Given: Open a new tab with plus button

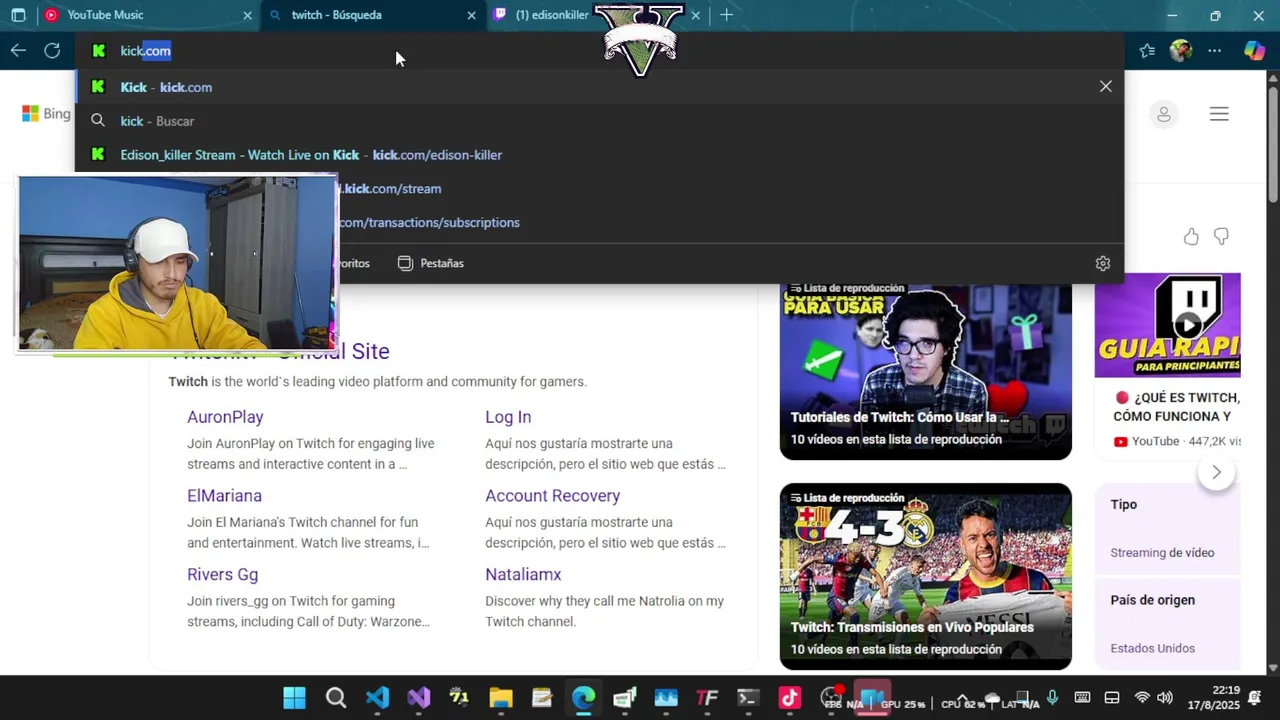Looking at the screenshot, I should 727,15.
